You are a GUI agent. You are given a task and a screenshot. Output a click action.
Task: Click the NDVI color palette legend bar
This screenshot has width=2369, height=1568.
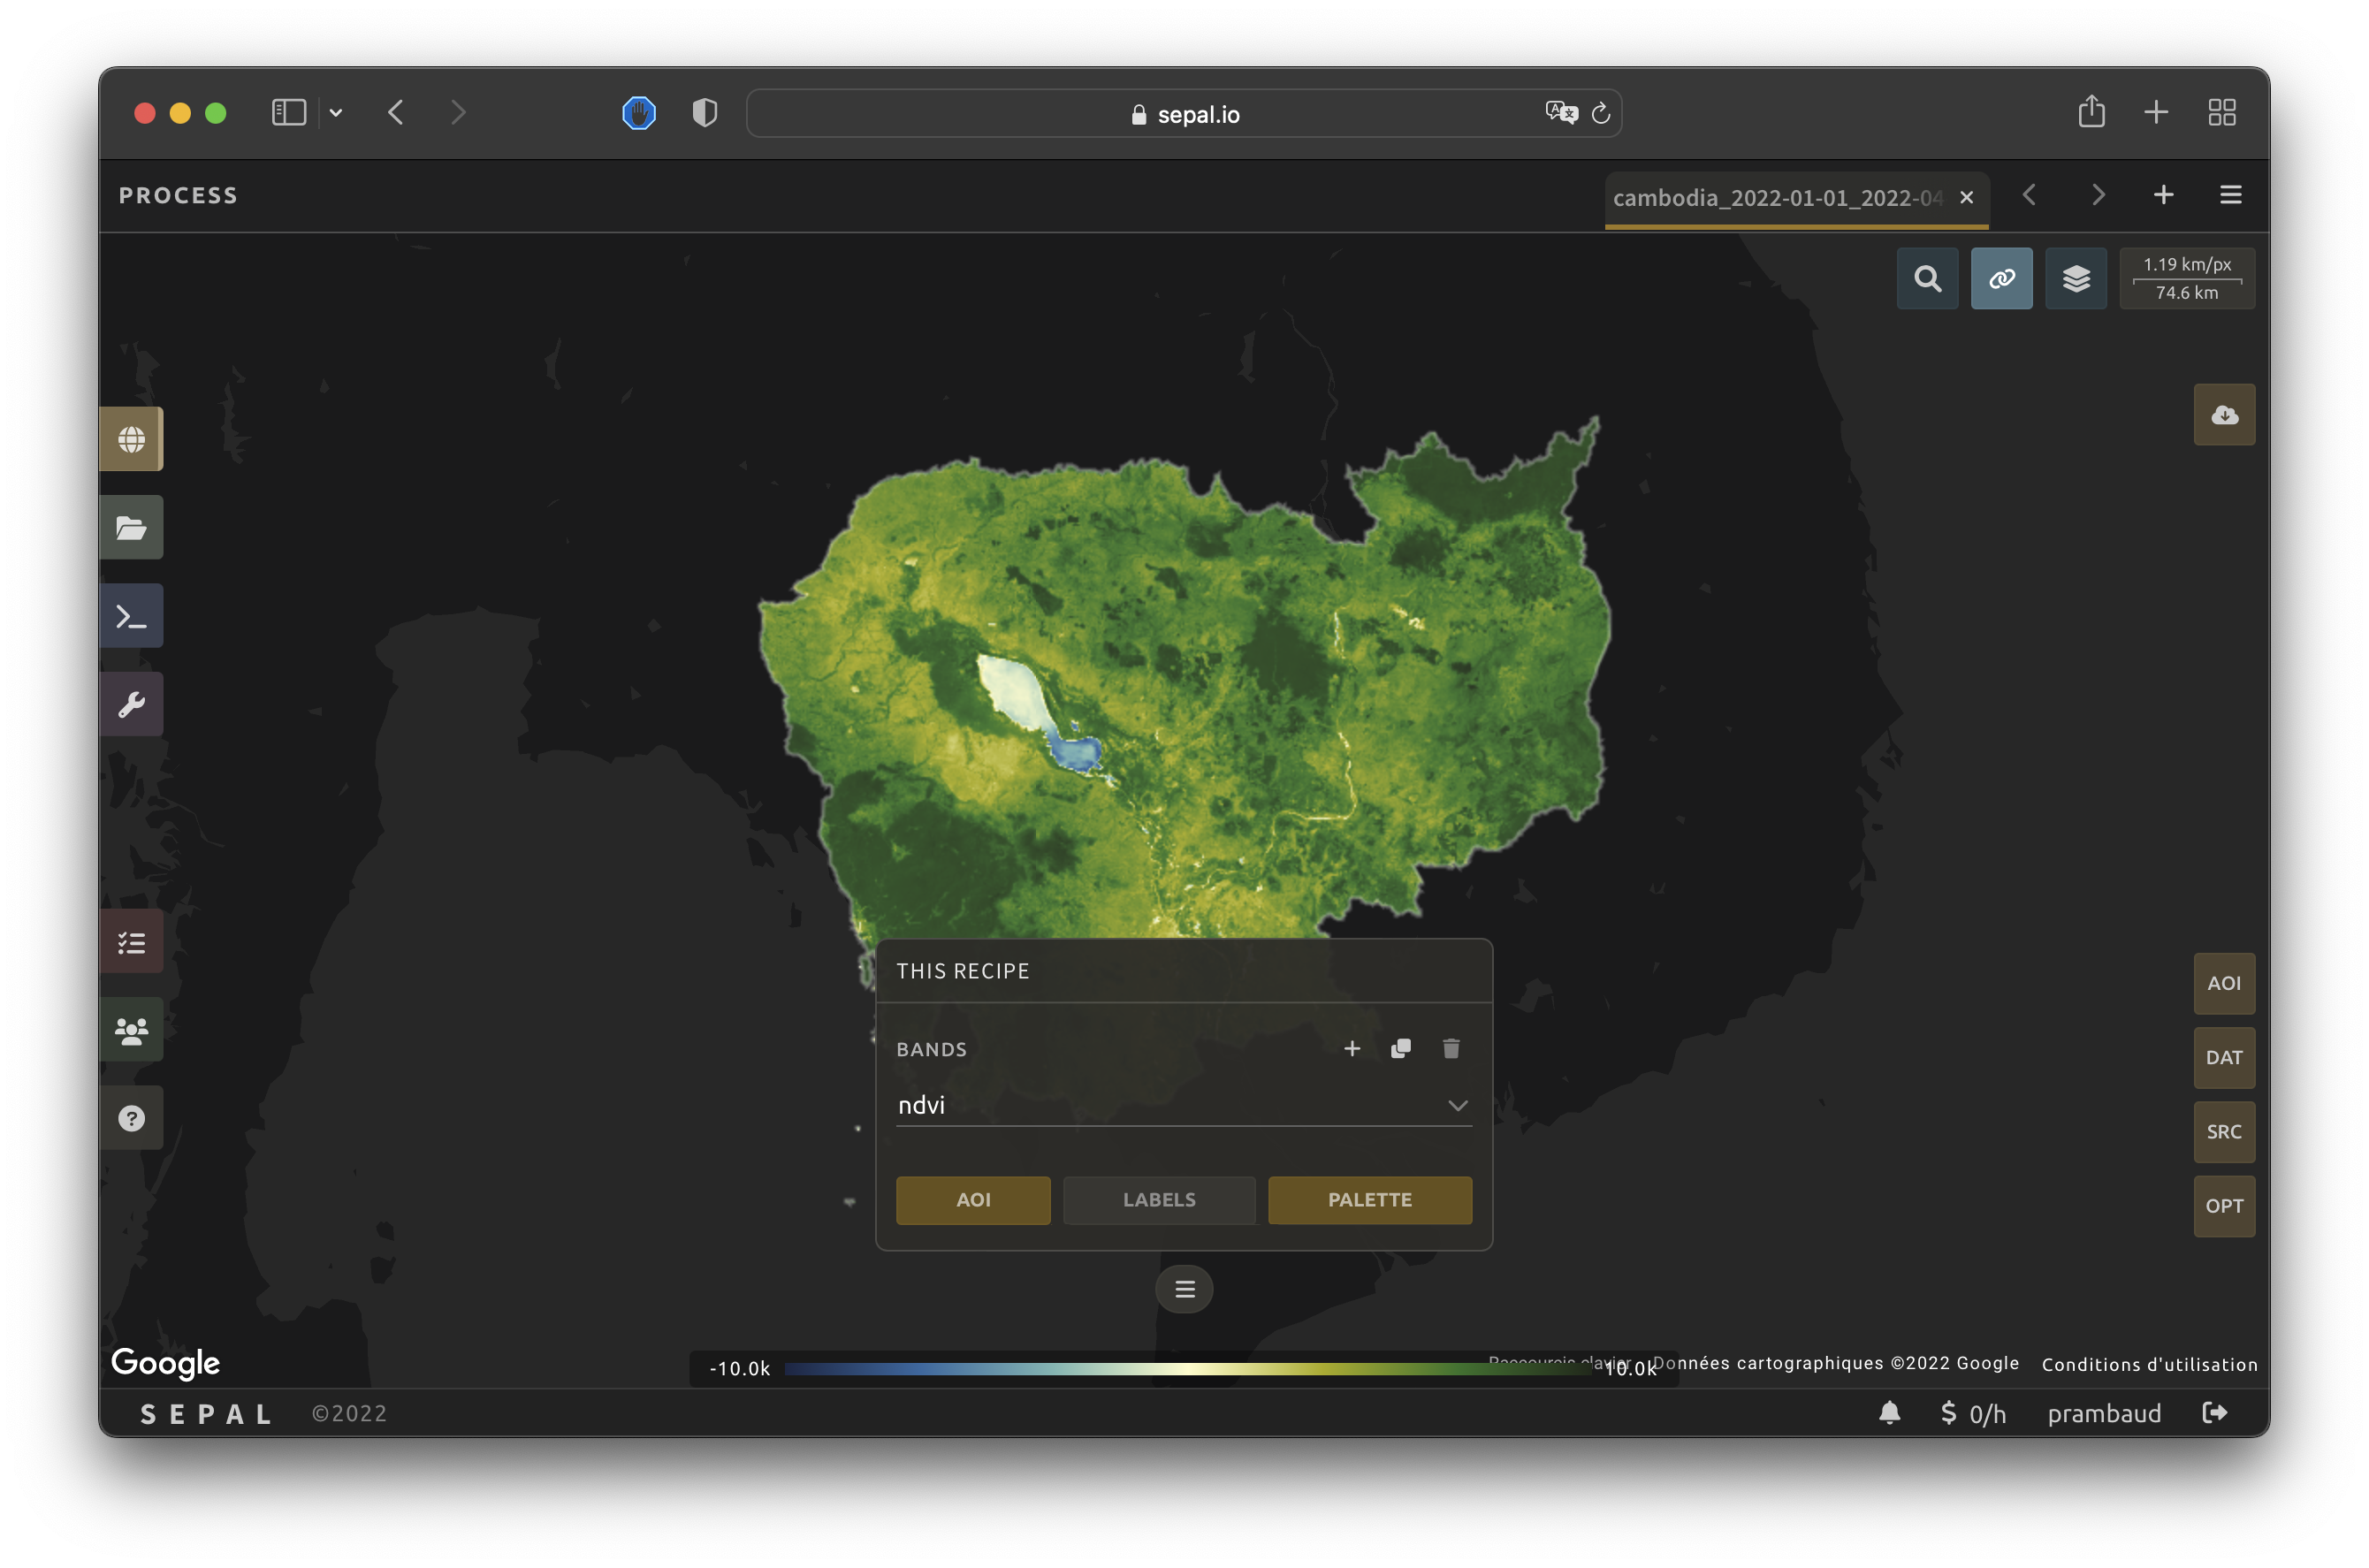pos(1185,1369)
